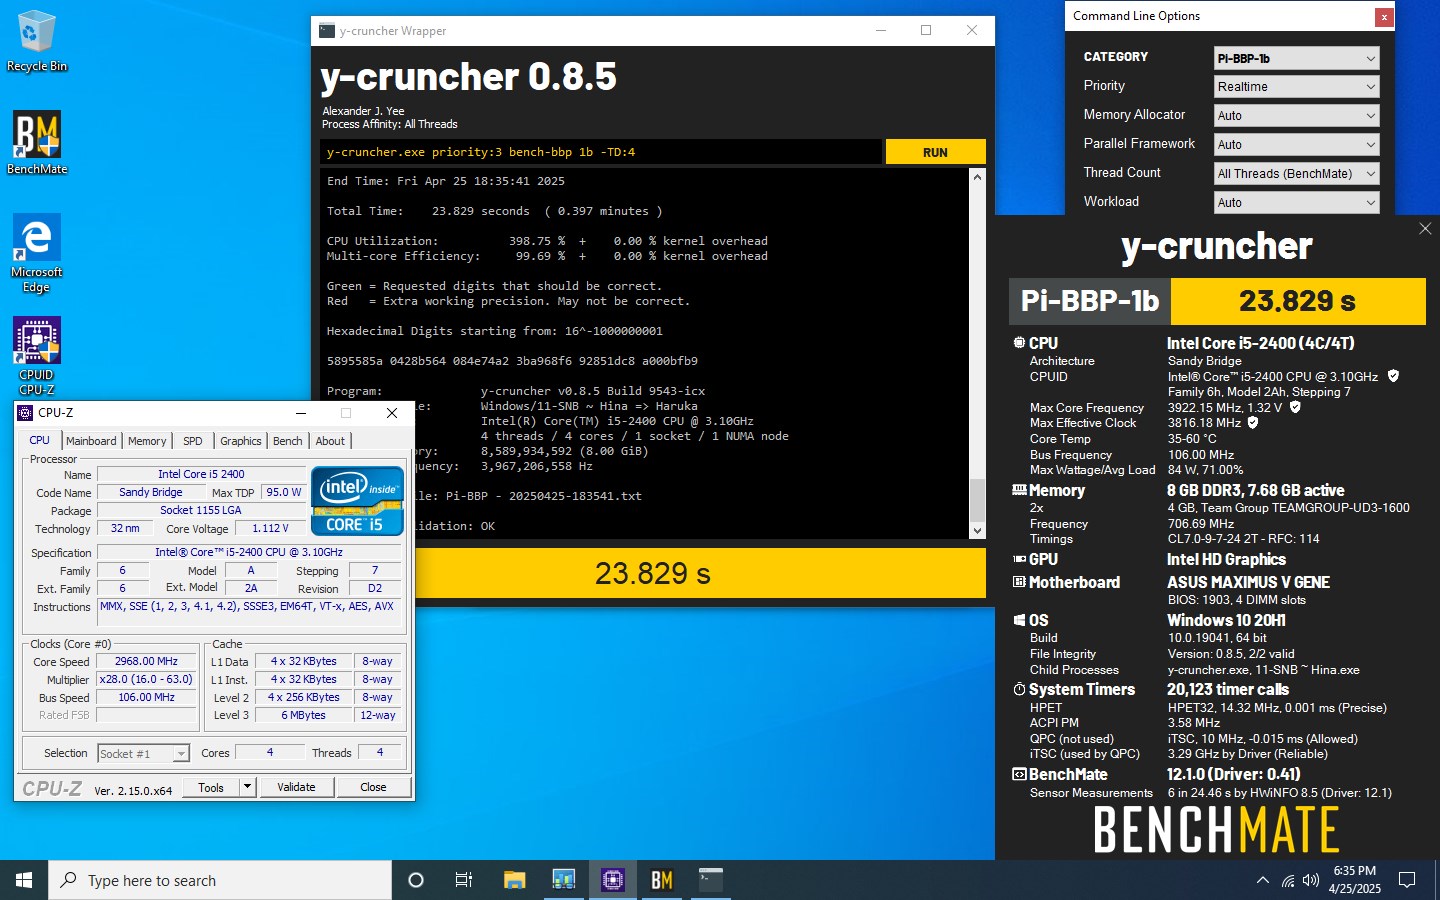
Task: Open the Workload dropdown
Action: click(x=1297, y=203)
